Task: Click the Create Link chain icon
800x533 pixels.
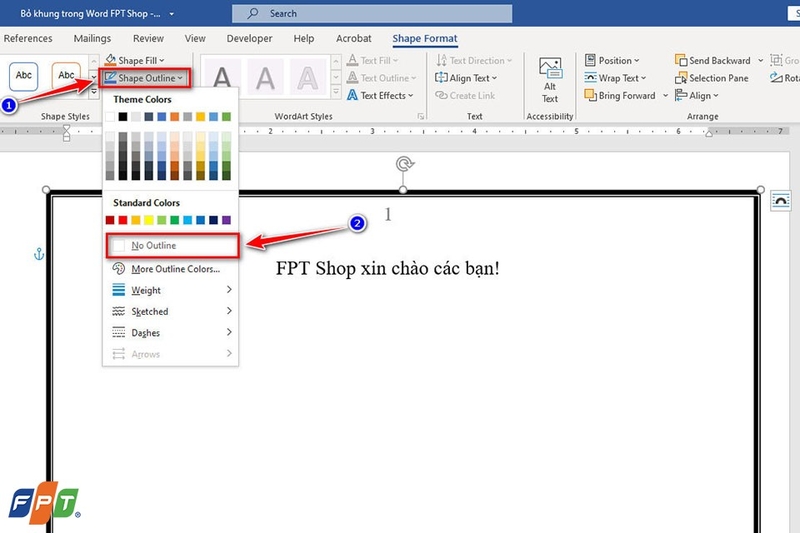Action: click(x=441, y=95)
